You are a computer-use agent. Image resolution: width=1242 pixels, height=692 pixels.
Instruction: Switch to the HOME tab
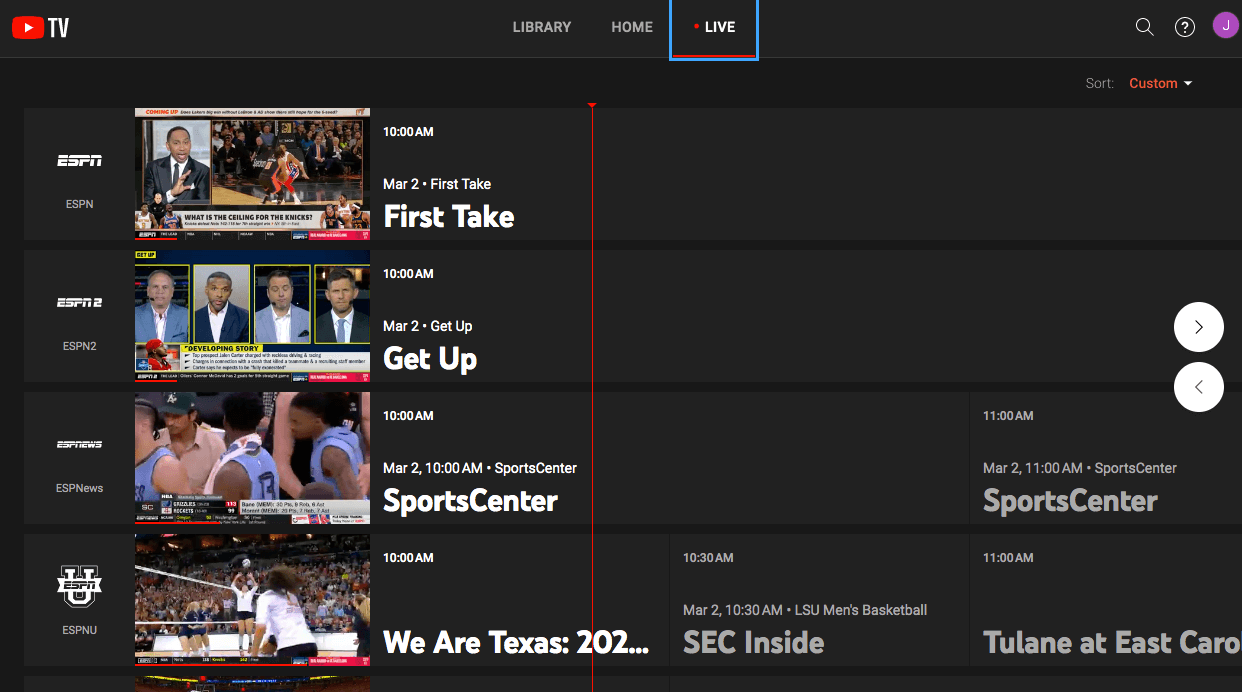point(631,27)
